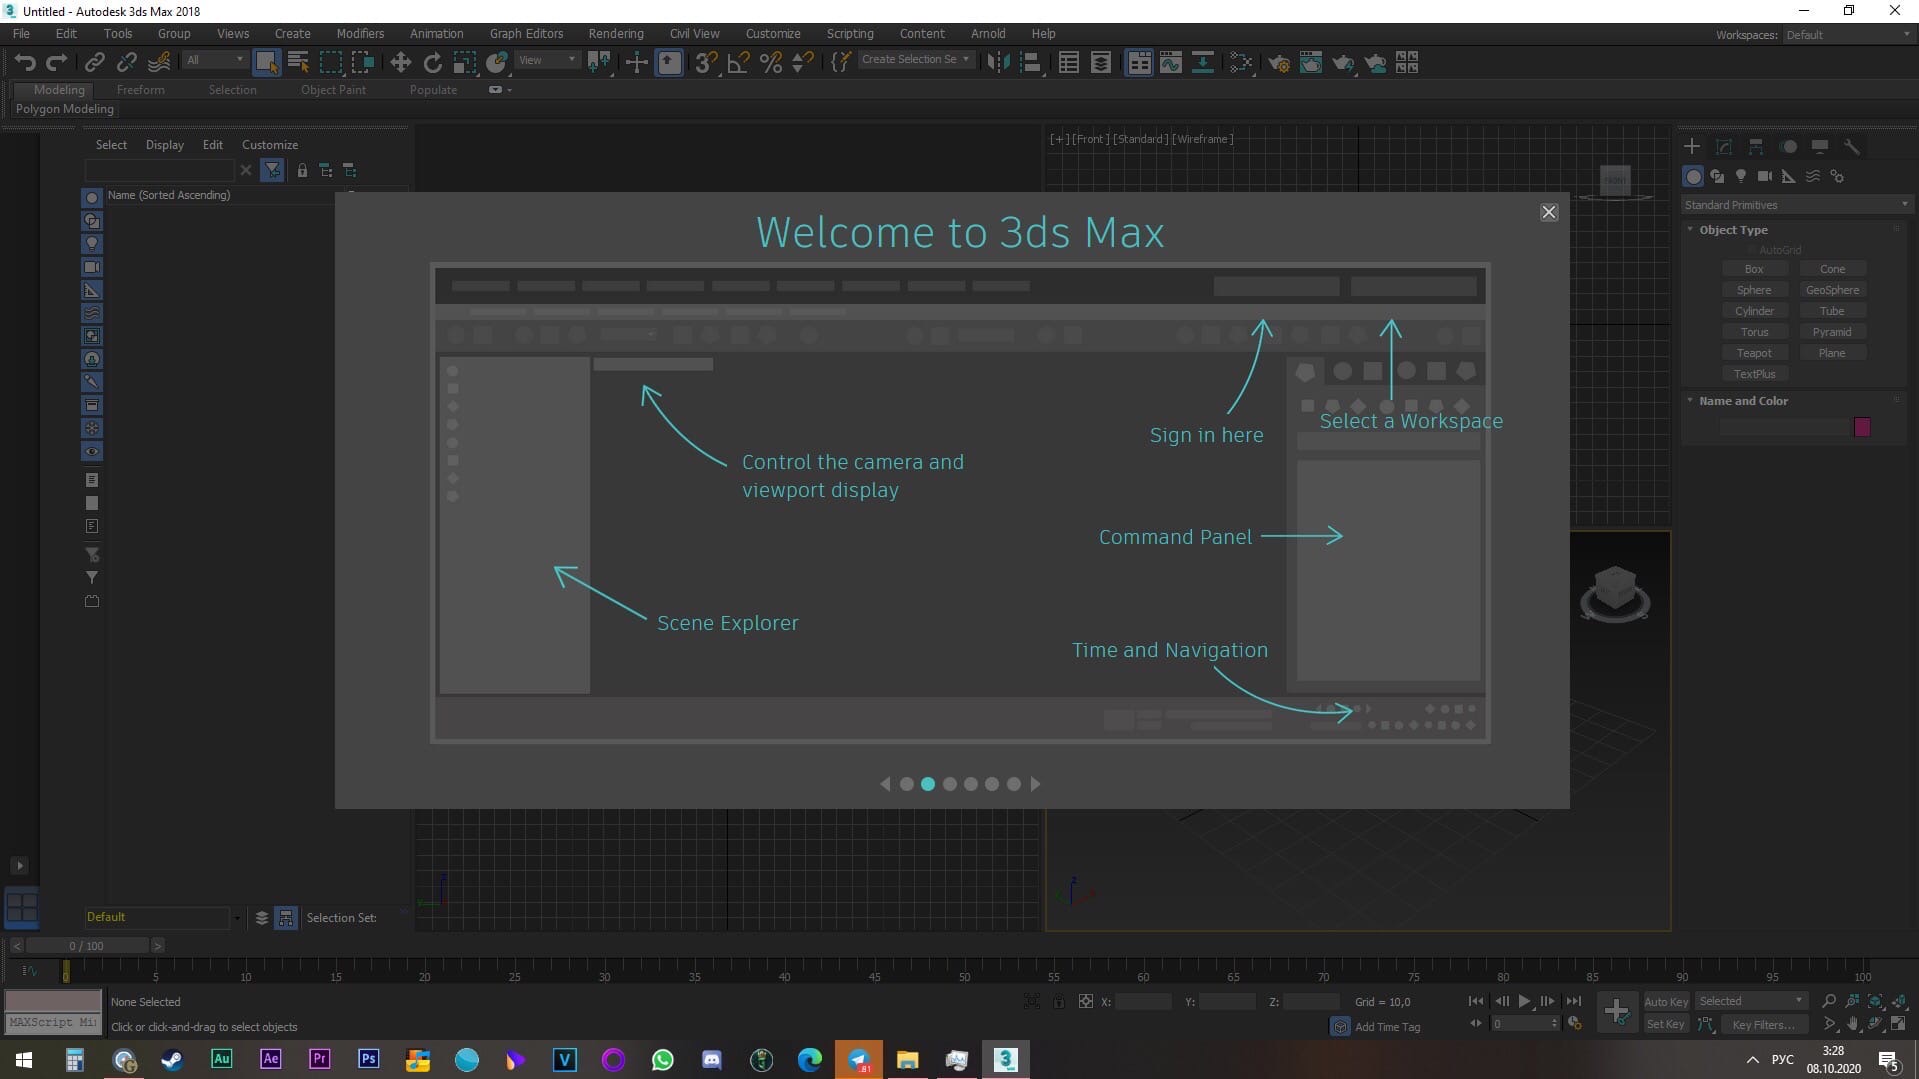Click Scene Explorer lock selection icon
Viewport: 1919px width, 1079px height.
click(302, 171)
